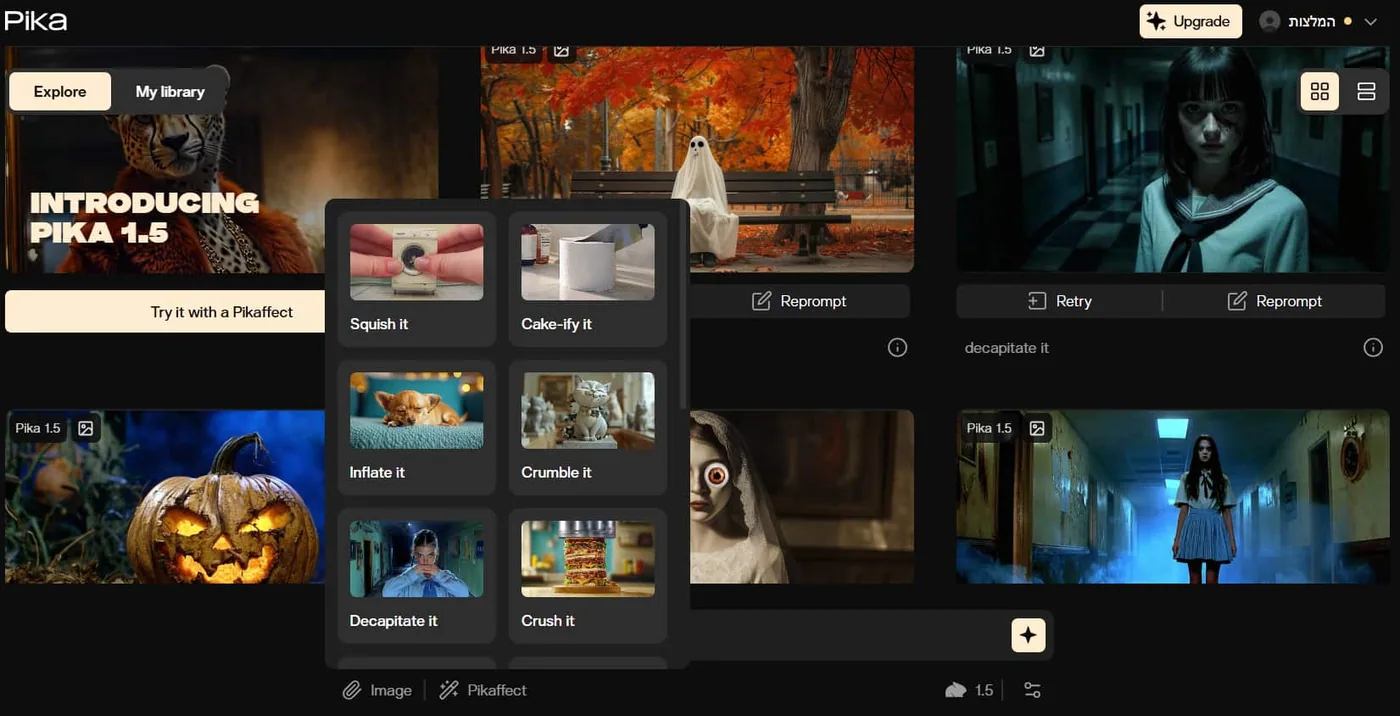The height and width of the screenshot is (716, 1400).
Task: Open the 1.5 model version selector
Action: tap(969, 690)
